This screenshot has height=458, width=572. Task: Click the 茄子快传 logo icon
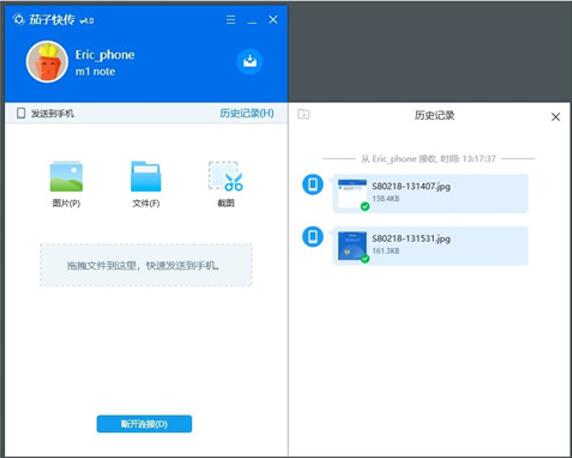coord(18,19)
